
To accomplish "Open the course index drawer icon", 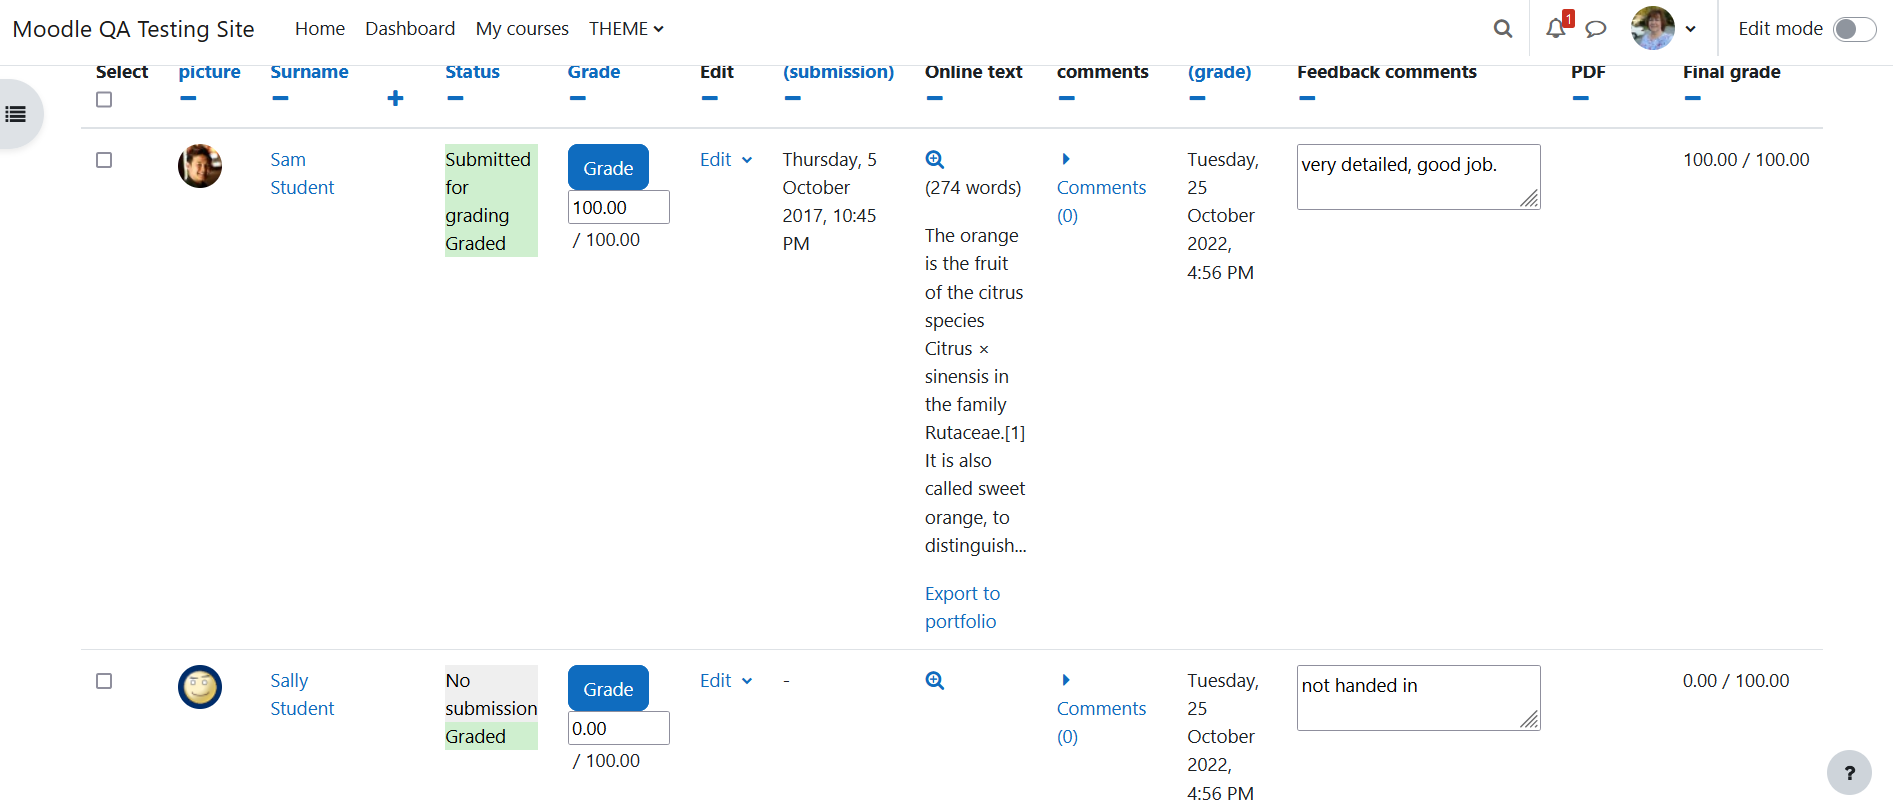I will [x=16, y=114].
